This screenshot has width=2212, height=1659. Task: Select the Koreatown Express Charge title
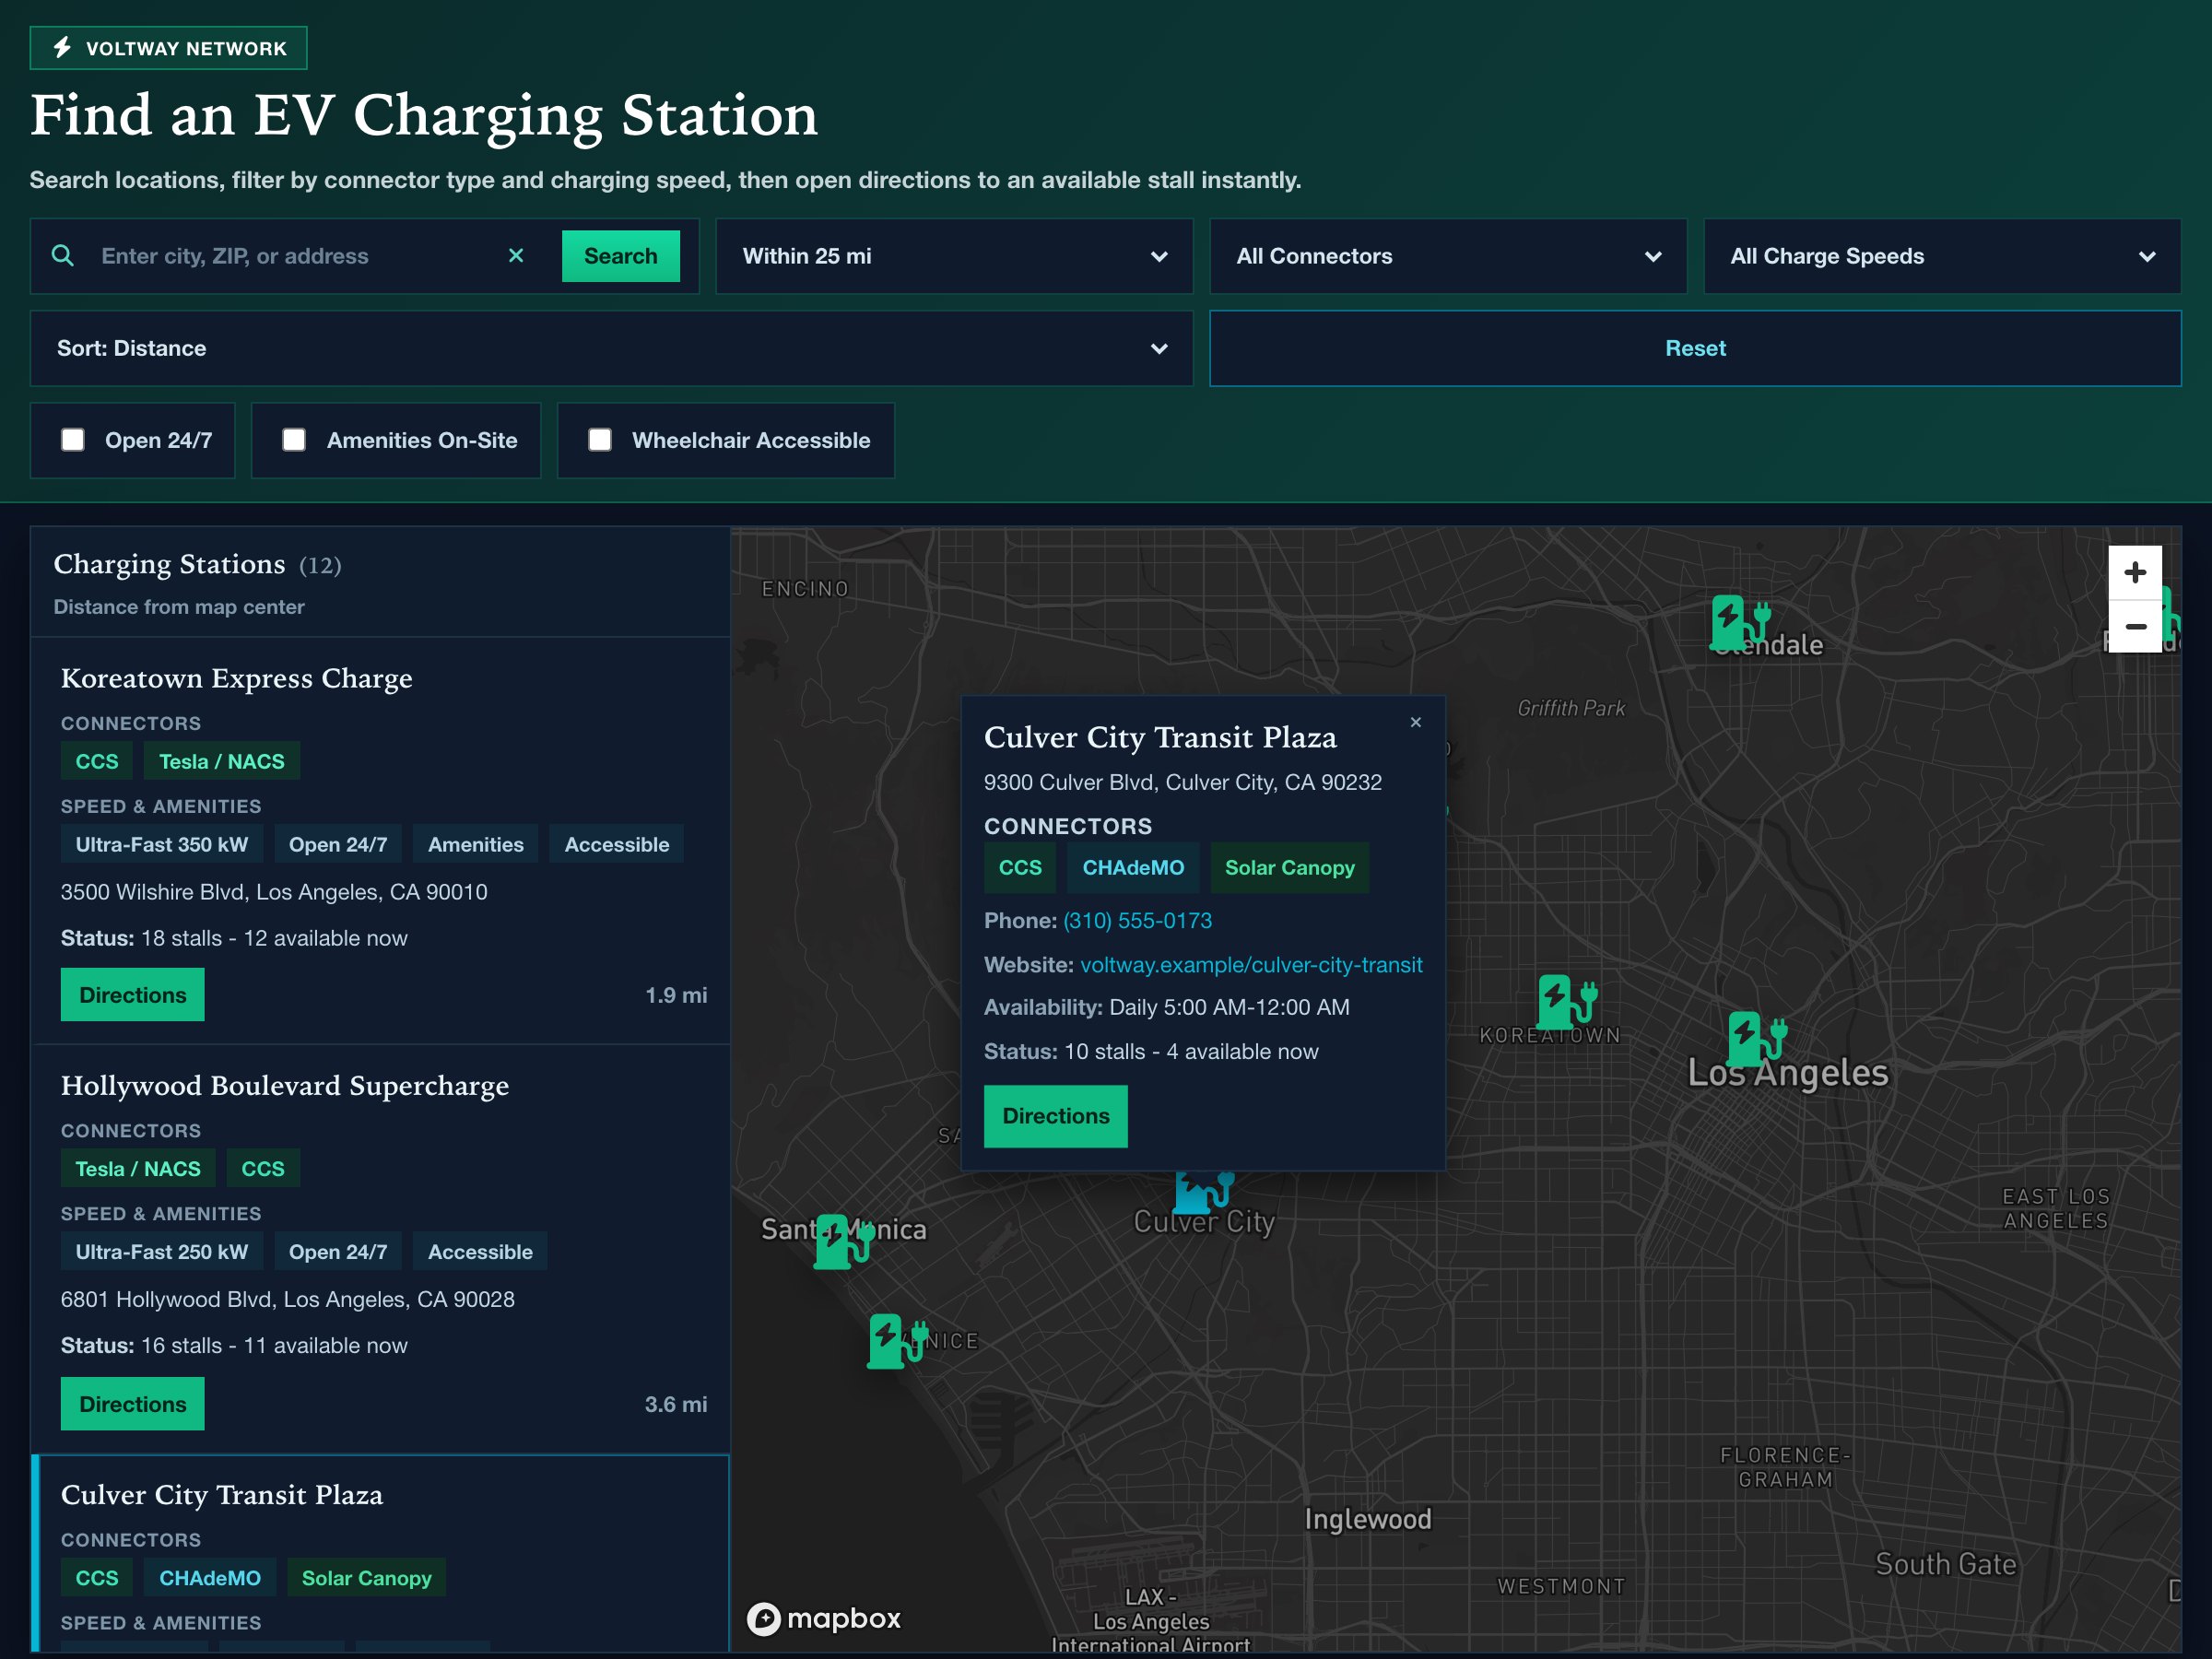(x=236, y=678)
